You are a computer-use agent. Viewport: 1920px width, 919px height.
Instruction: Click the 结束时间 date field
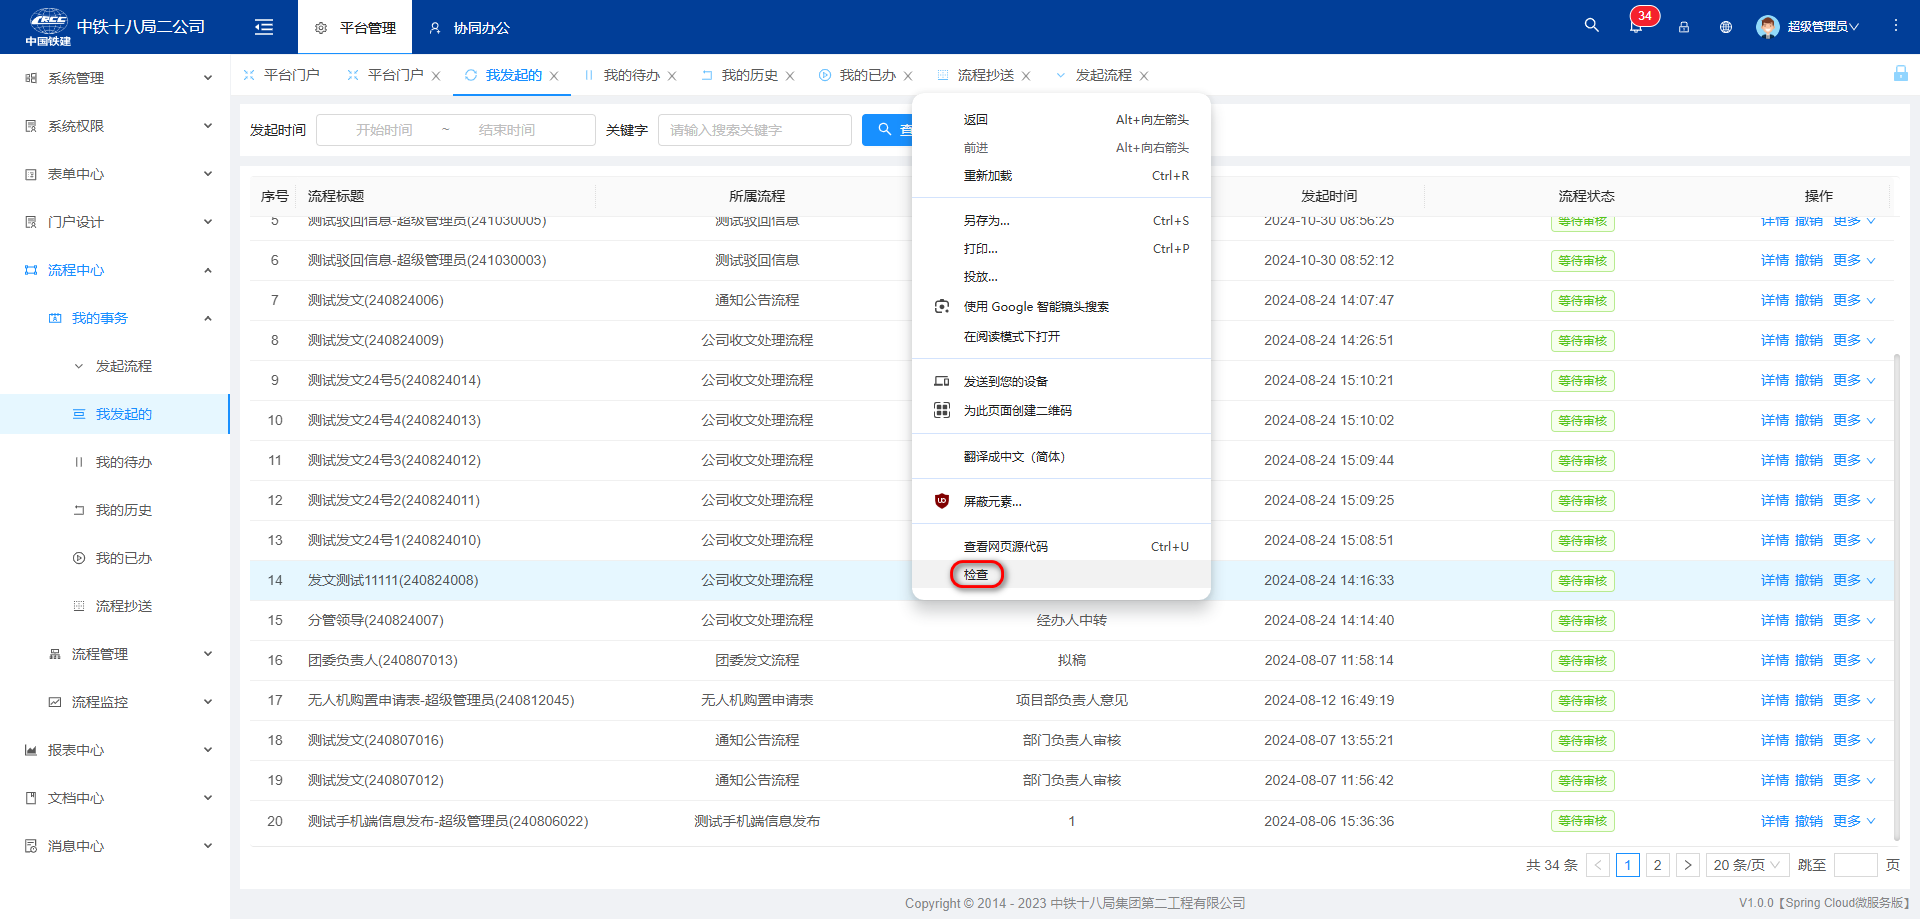point(507,130)
